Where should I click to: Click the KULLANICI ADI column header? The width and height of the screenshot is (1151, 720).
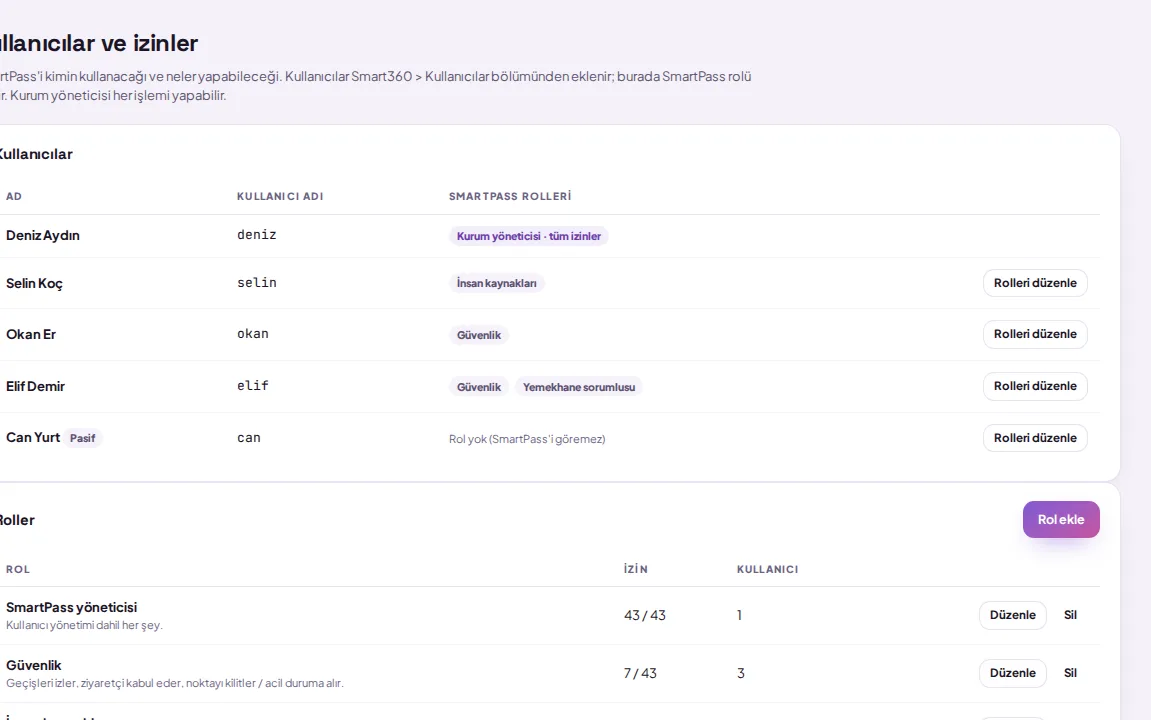pyautogui.click(x=280, y=197)
